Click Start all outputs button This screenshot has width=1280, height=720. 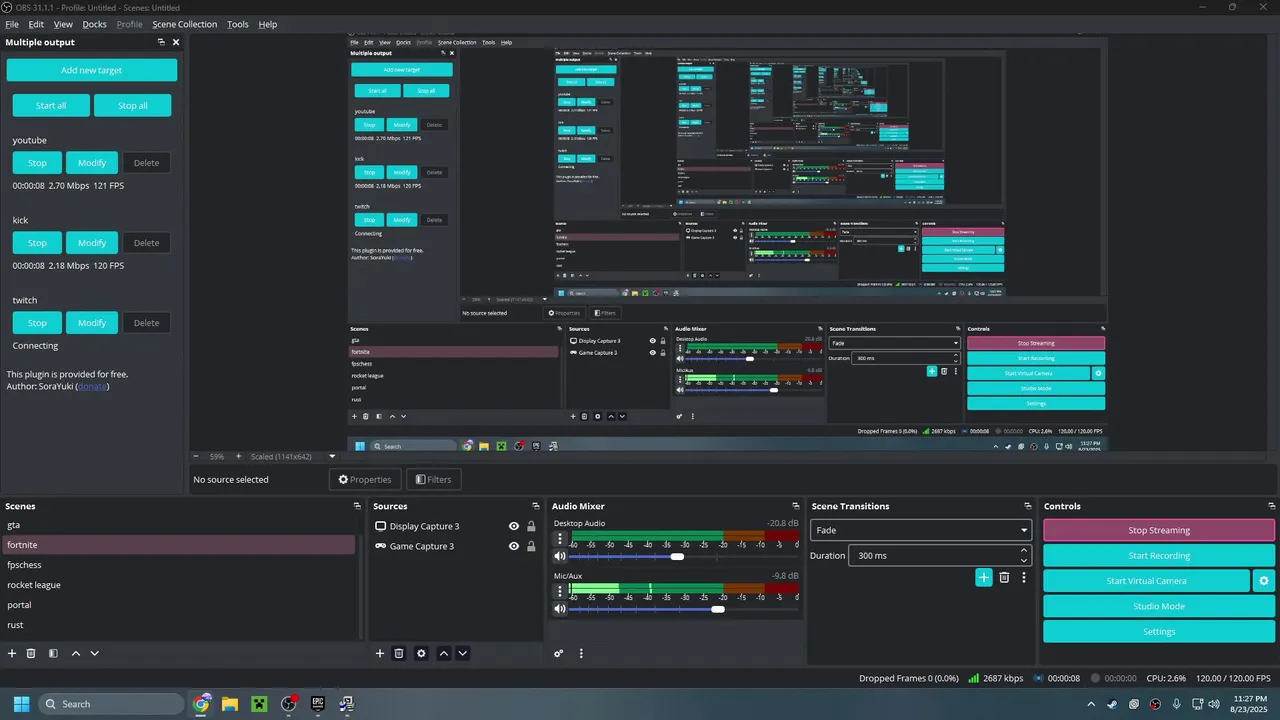[51, 105]
